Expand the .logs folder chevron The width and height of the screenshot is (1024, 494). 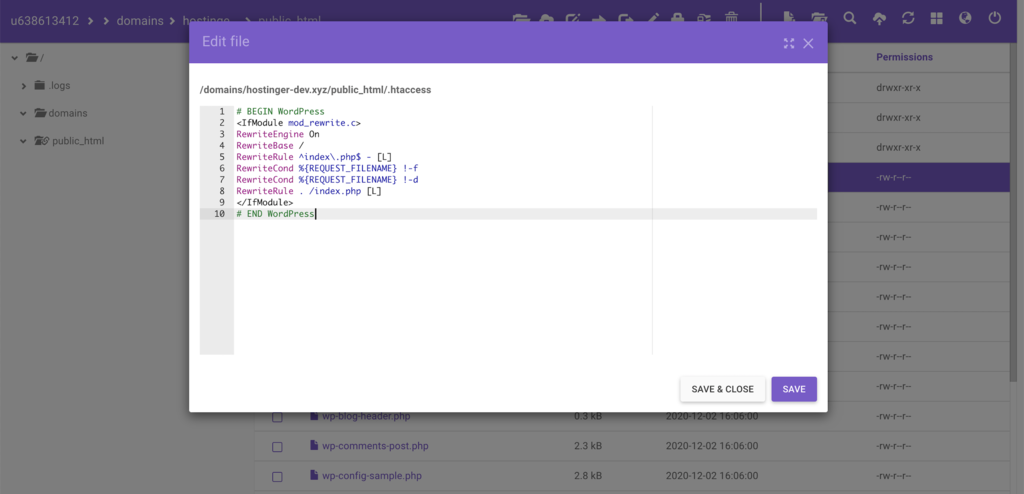click(24, 86)
